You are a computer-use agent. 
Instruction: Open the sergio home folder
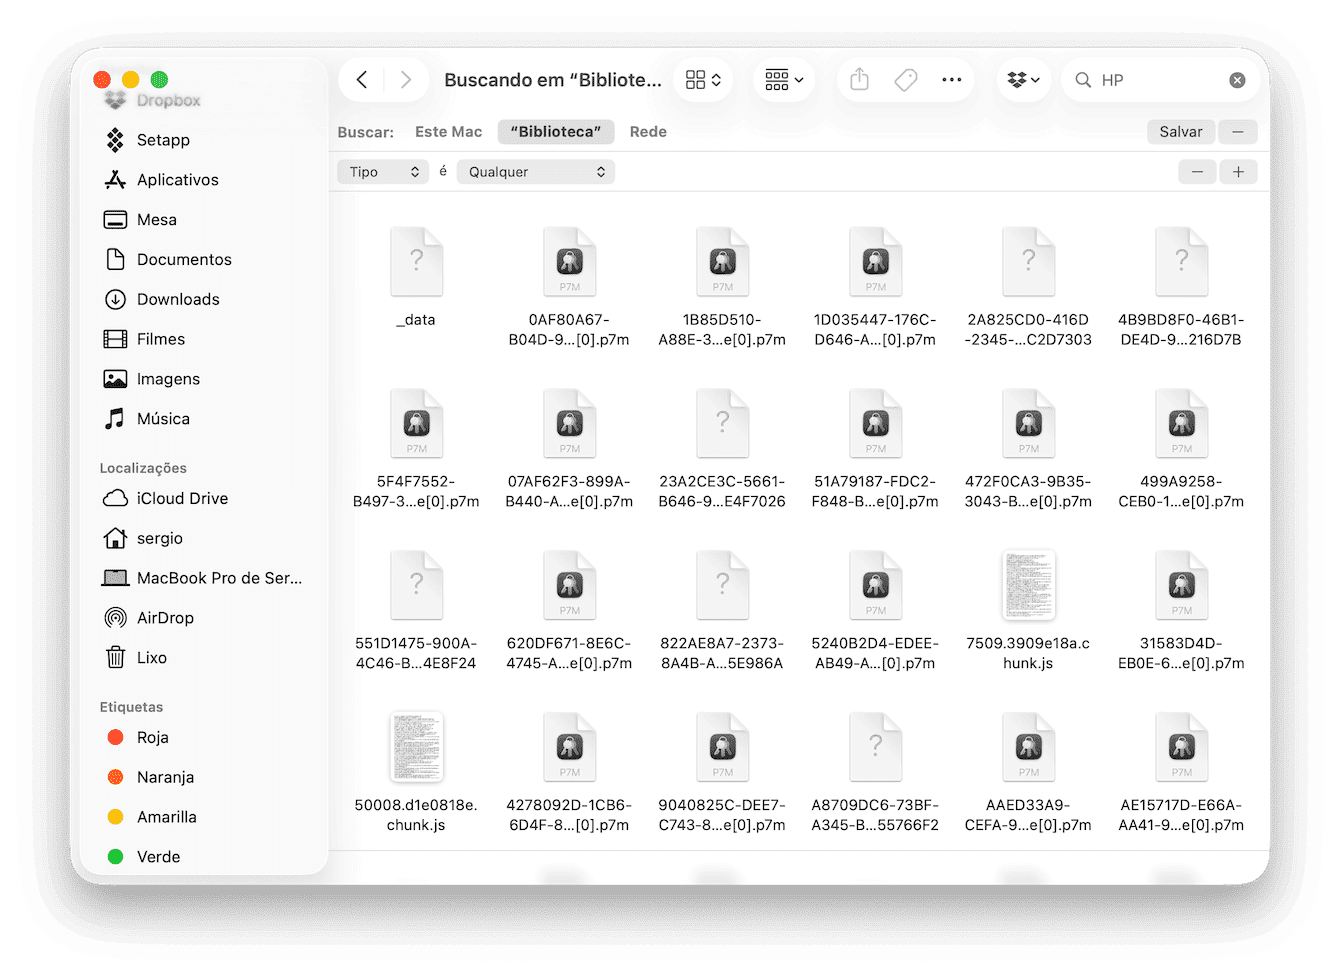[159, 539]
